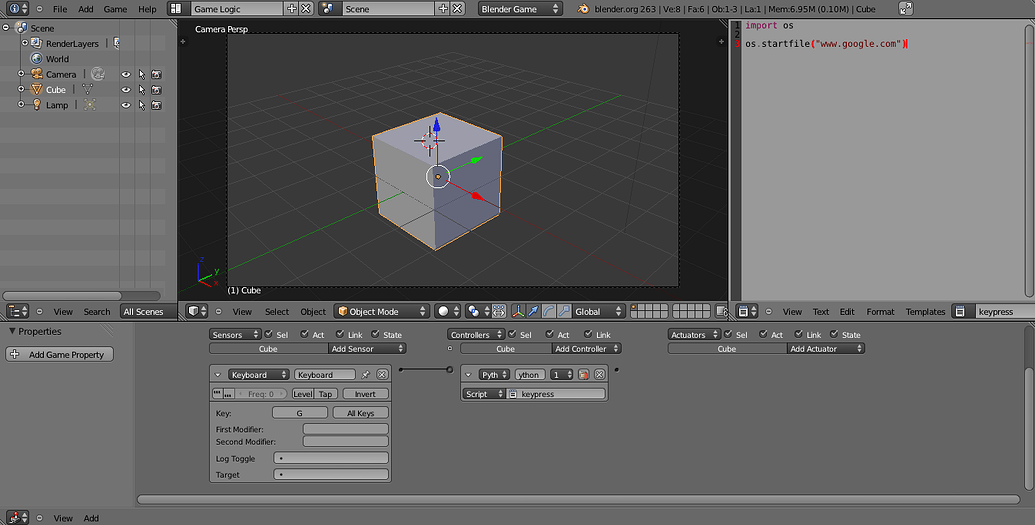Image resolution: width=1035 pixels, height=525 pixels.
Task: Toggle the 3D manipulator widget icon
Action: pyautogui.click(x=518, y=311)
